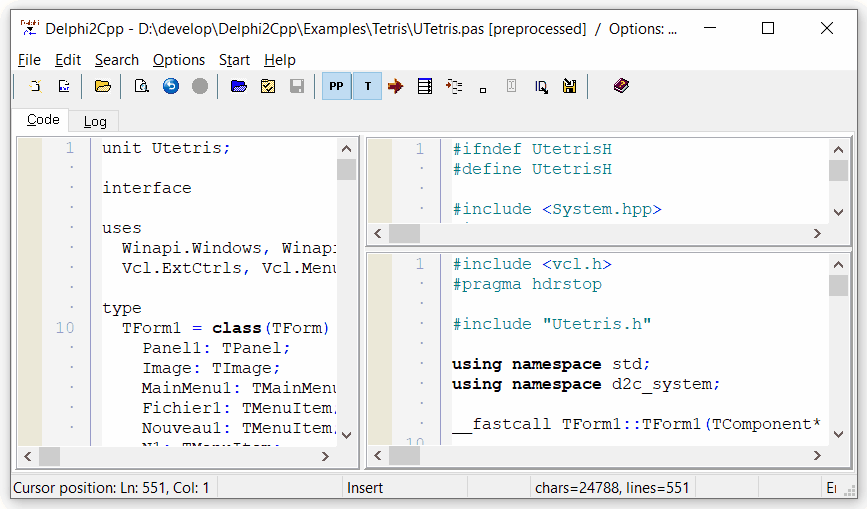The width and height of the screenshot is (867, 509).
Task: Click the grayed-out text cursor icon
Action: point(511,86)
